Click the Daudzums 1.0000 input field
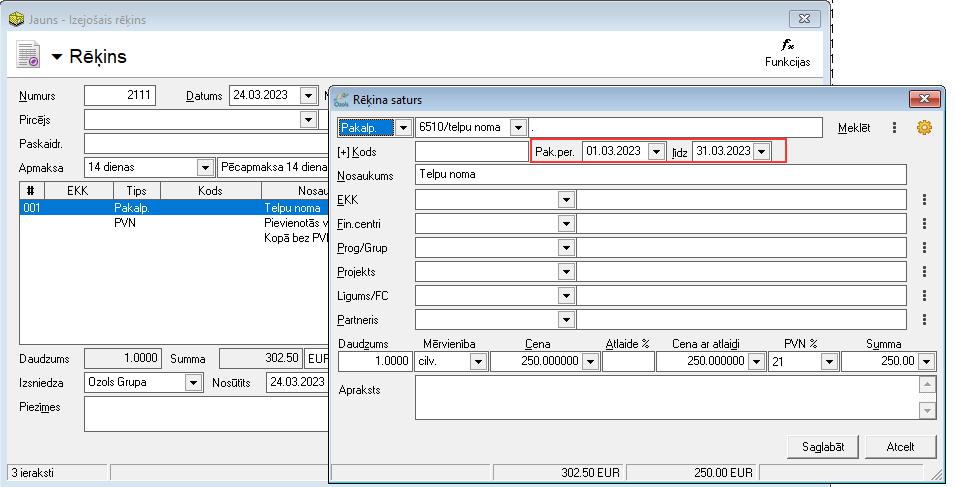The height and width of the screenshot is (487, 955). 375,361
